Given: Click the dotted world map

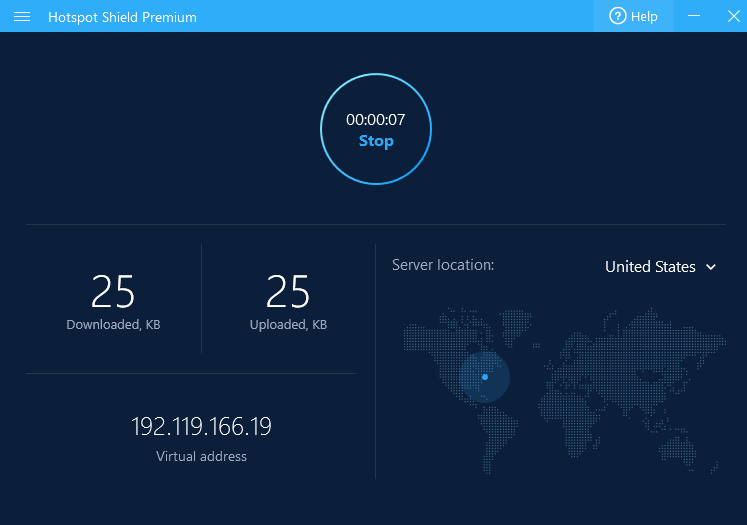Looking at the screenshot, I should pyautogui.click(x=565, y=391).
